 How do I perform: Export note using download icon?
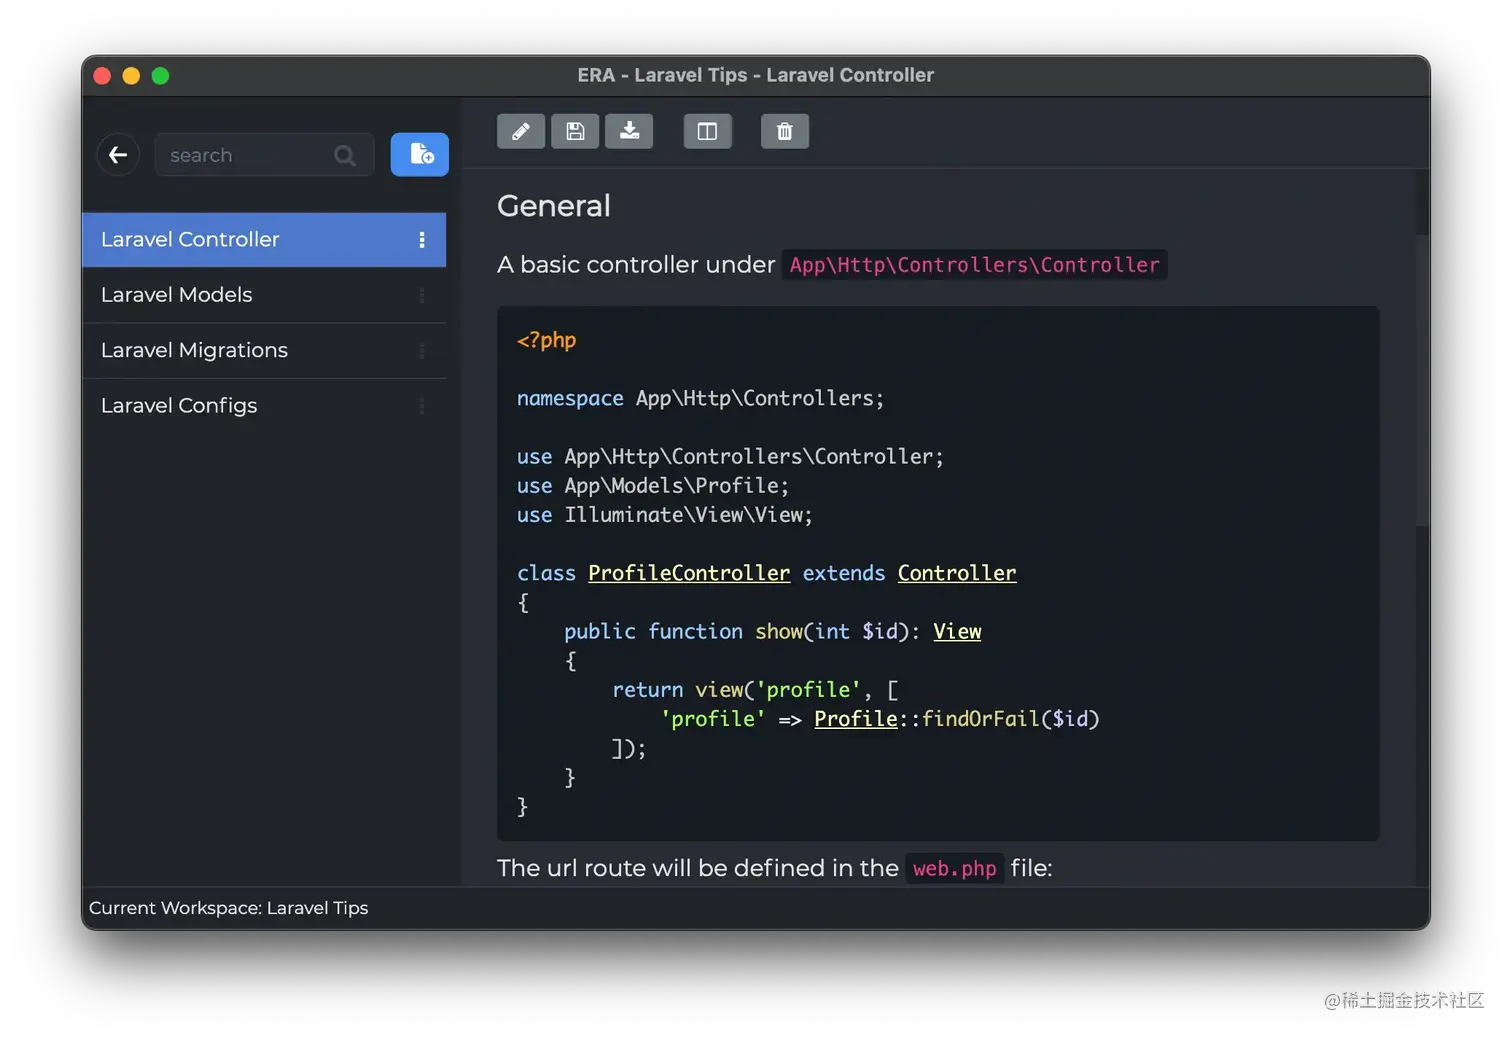[629, 131]
